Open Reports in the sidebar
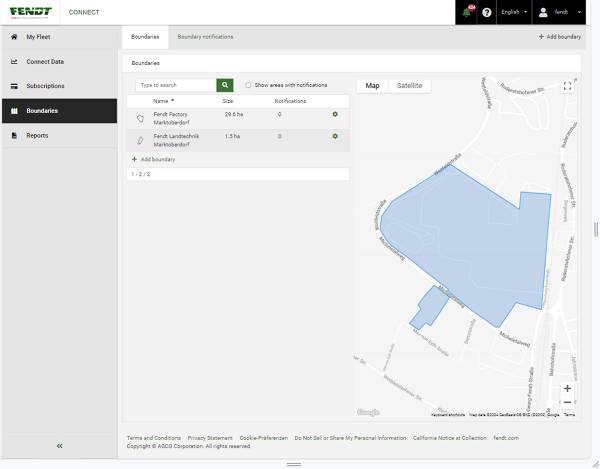Image resolution: width=600 pixels, height=469 pixels. coord(37,135)
